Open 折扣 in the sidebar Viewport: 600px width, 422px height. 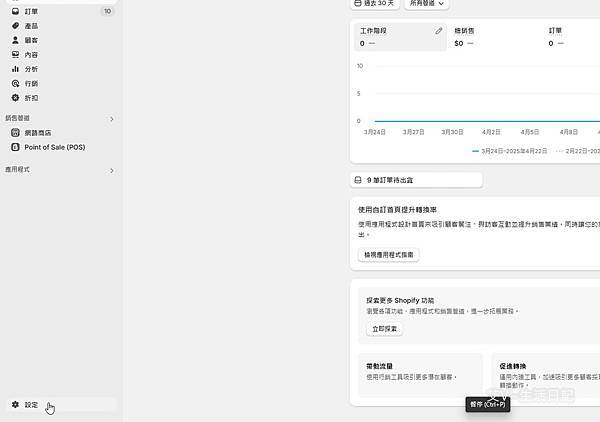(61, 98)
